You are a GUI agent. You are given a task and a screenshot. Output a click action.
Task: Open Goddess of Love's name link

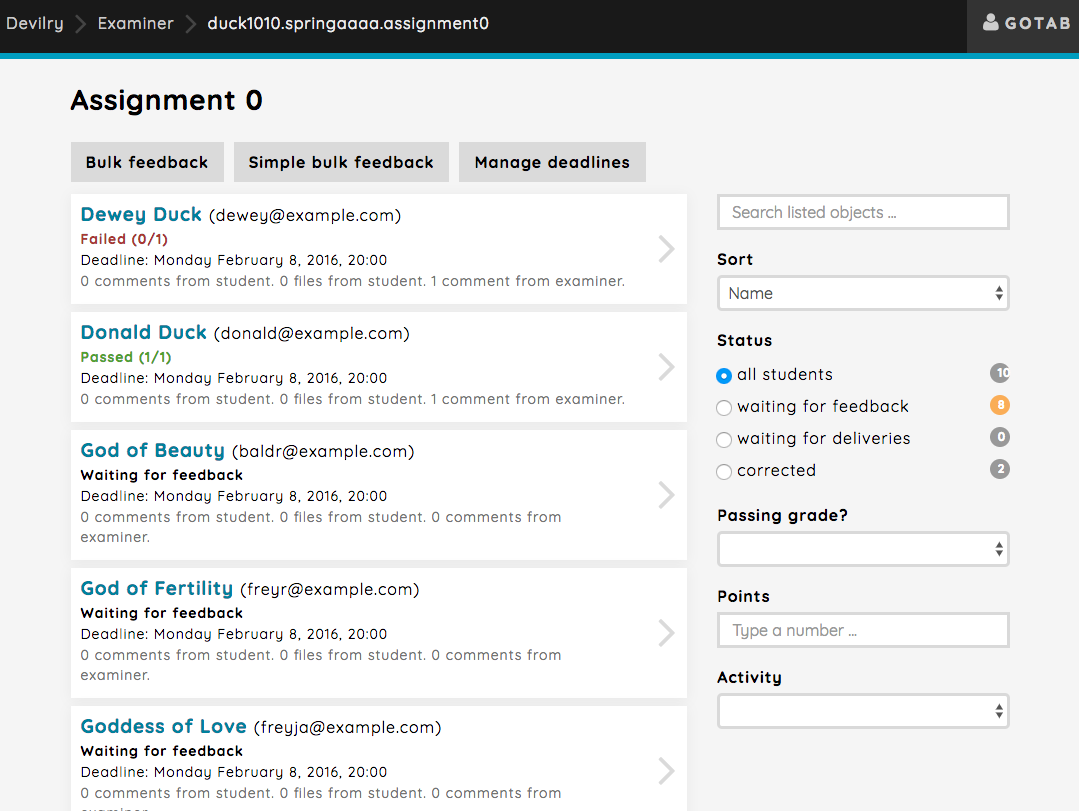coord(163,726)
